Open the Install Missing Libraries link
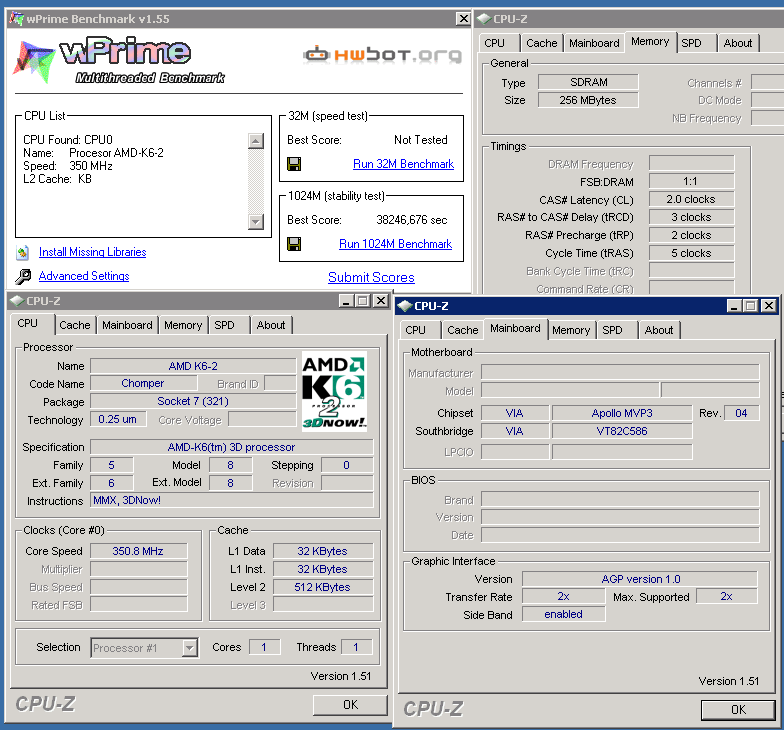Image resolution: width=784 pixels, height=730 pixels. pyautogui.click(x=92, y=252)
